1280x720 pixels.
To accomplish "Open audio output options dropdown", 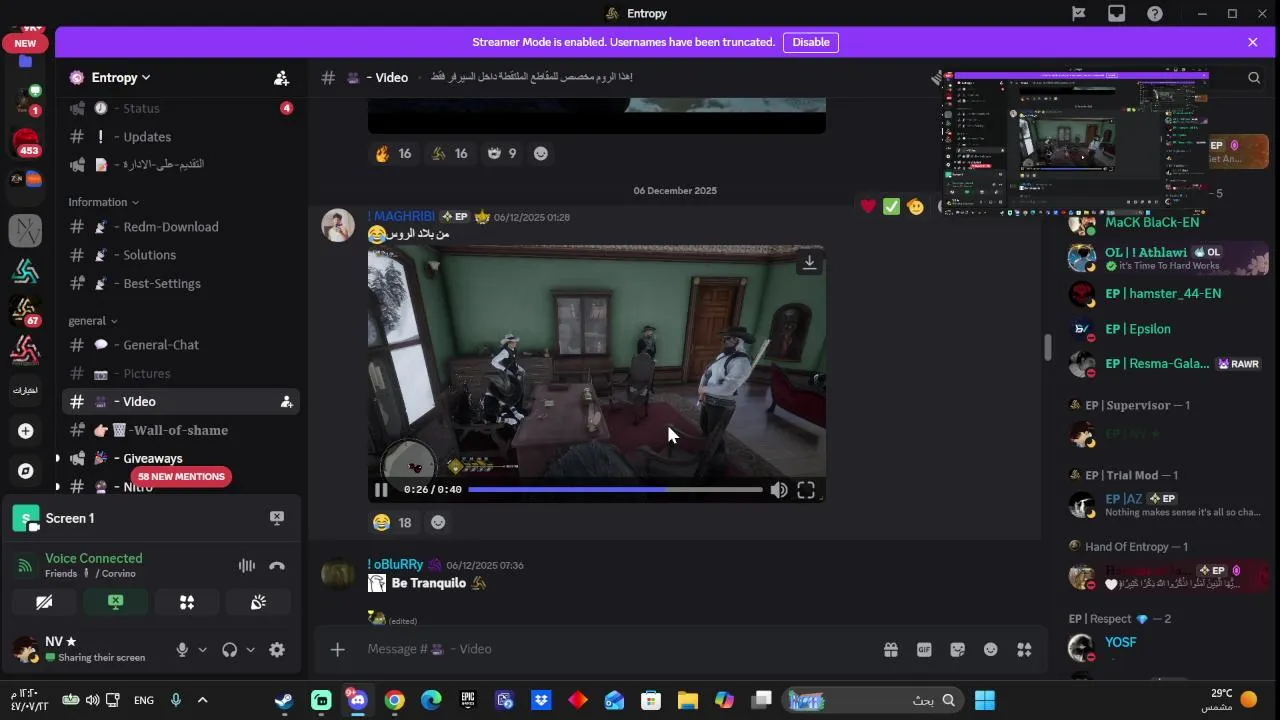I will (x=250, y=650).
